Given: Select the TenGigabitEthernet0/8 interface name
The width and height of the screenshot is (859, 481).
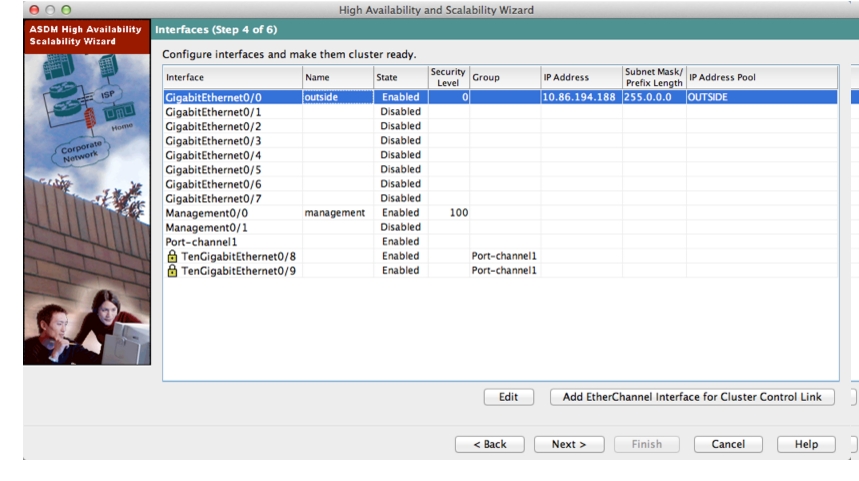Looking at the screenshot, I should pos(238,256).
